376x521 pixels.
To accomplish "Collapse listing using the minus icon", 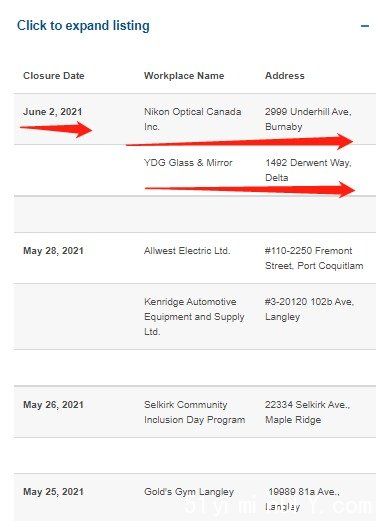I will point(365,26).
